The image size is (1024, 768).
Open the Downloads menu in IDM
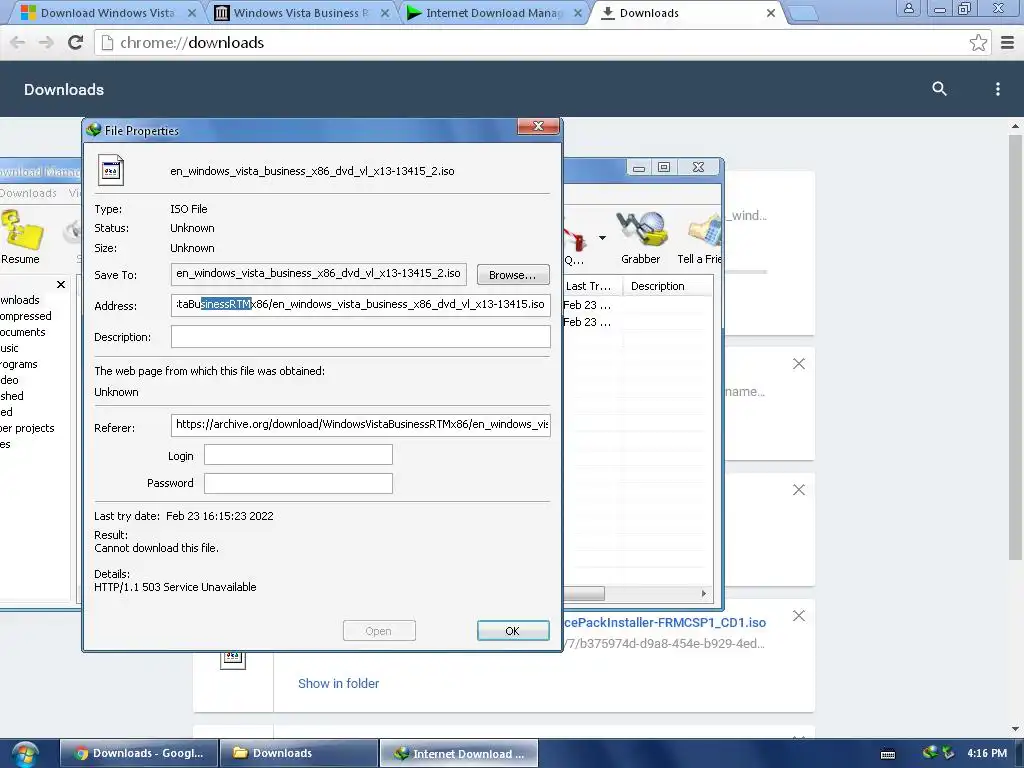28,193
